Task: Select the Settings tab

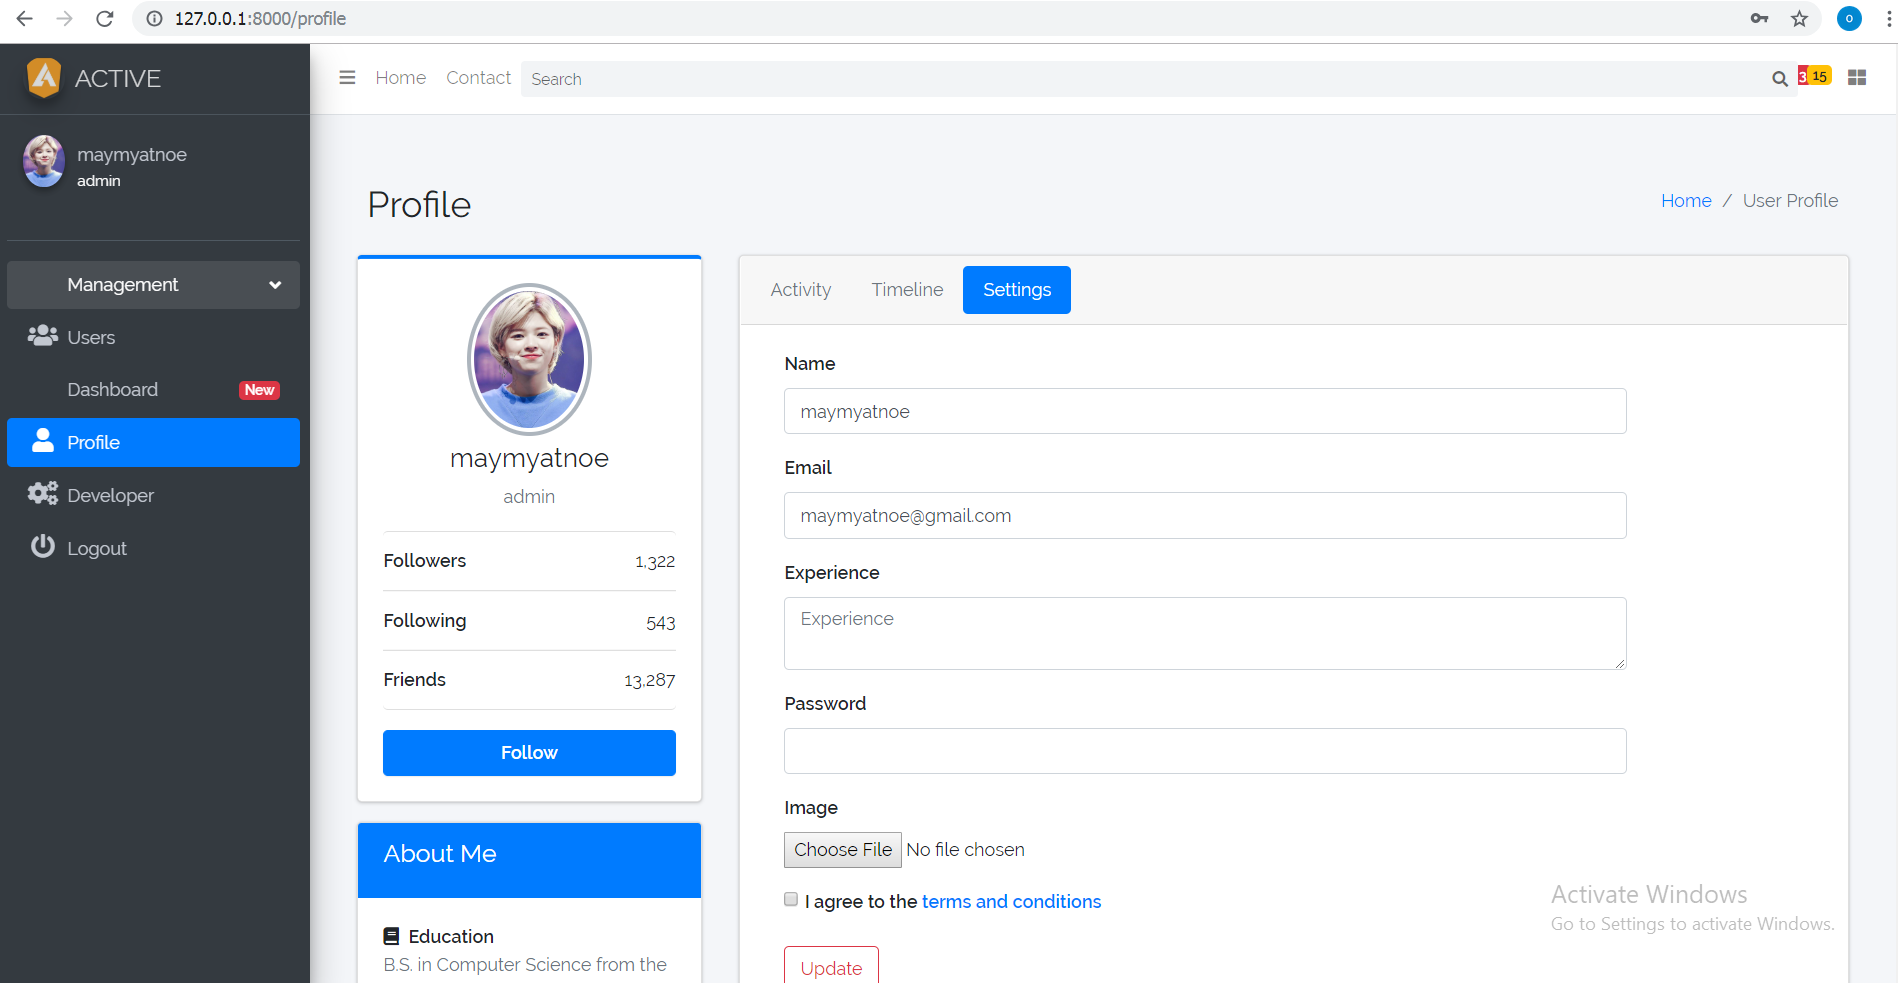Action: [x=1017, y=290]
